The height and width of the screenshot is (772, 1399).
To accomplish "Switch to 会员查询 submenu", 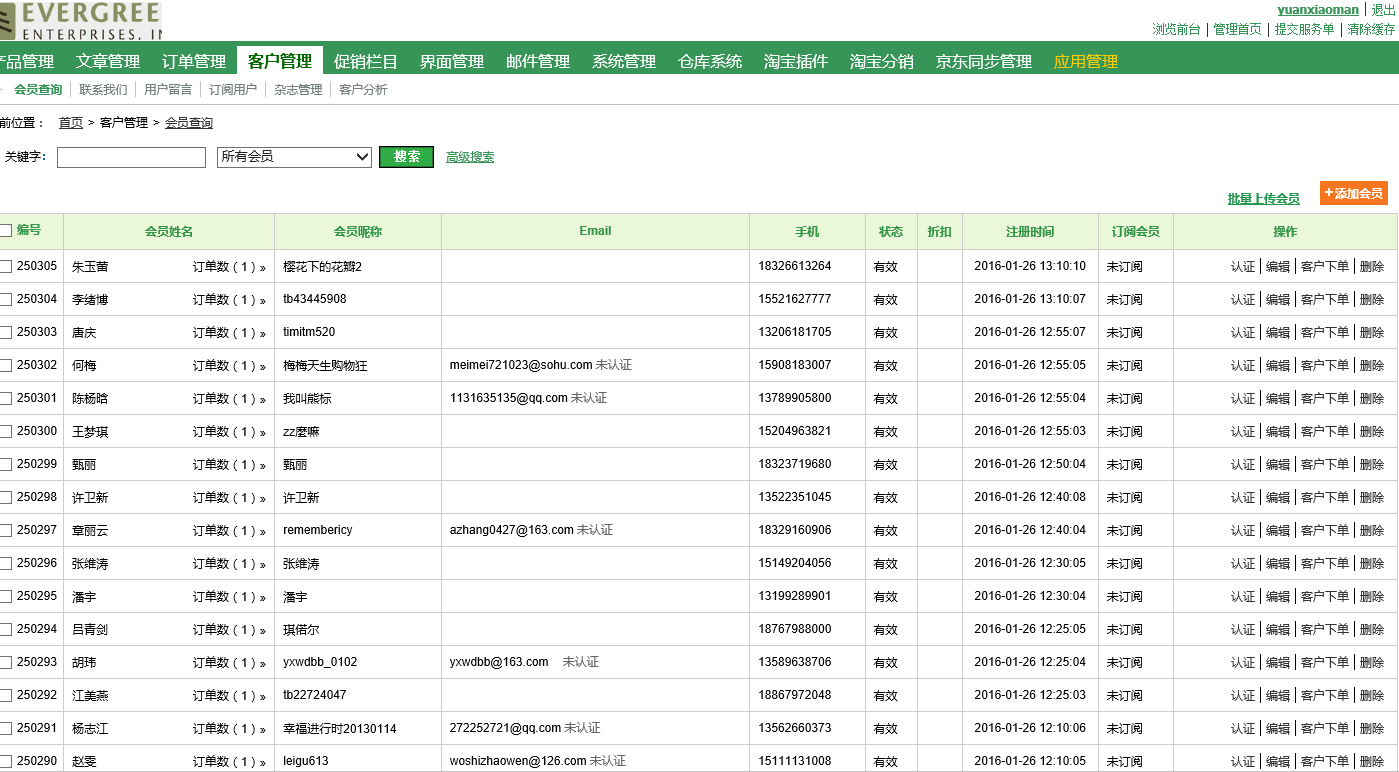I will (38, 90).
